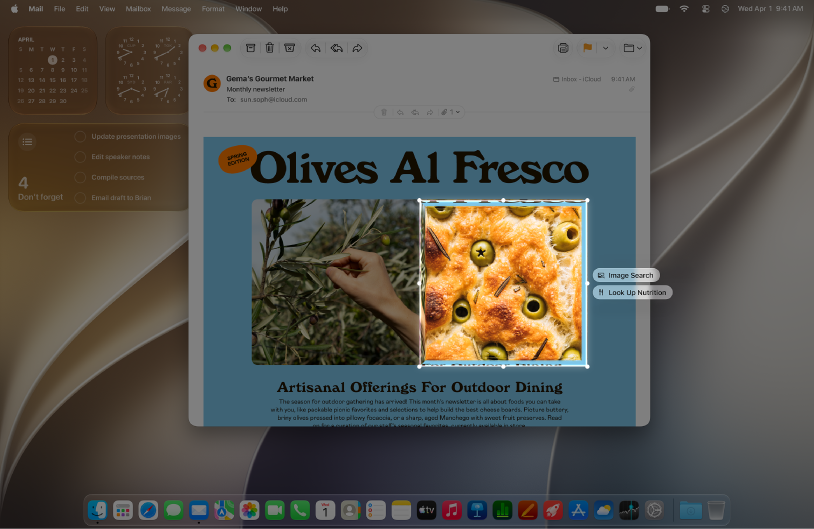
Task: Click the Siri icon in the menu bar
Action: (725, 9)
